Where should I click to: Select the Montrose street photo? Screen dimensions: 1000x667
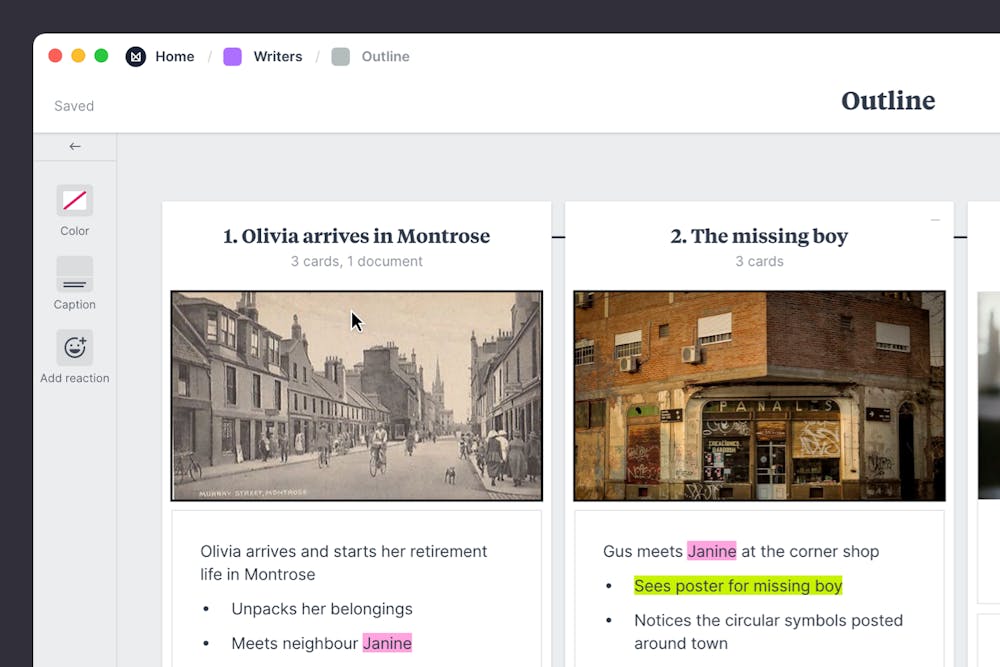357,396
